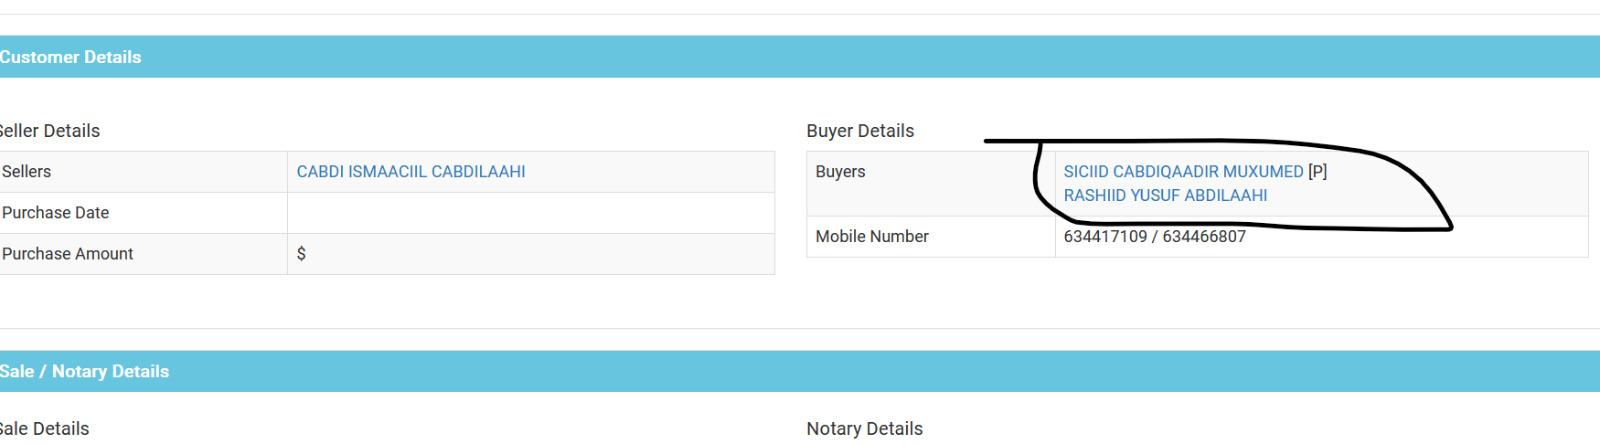Select the Sale Details heading
Screen dimensions: 1600x444
coord(45,429)
